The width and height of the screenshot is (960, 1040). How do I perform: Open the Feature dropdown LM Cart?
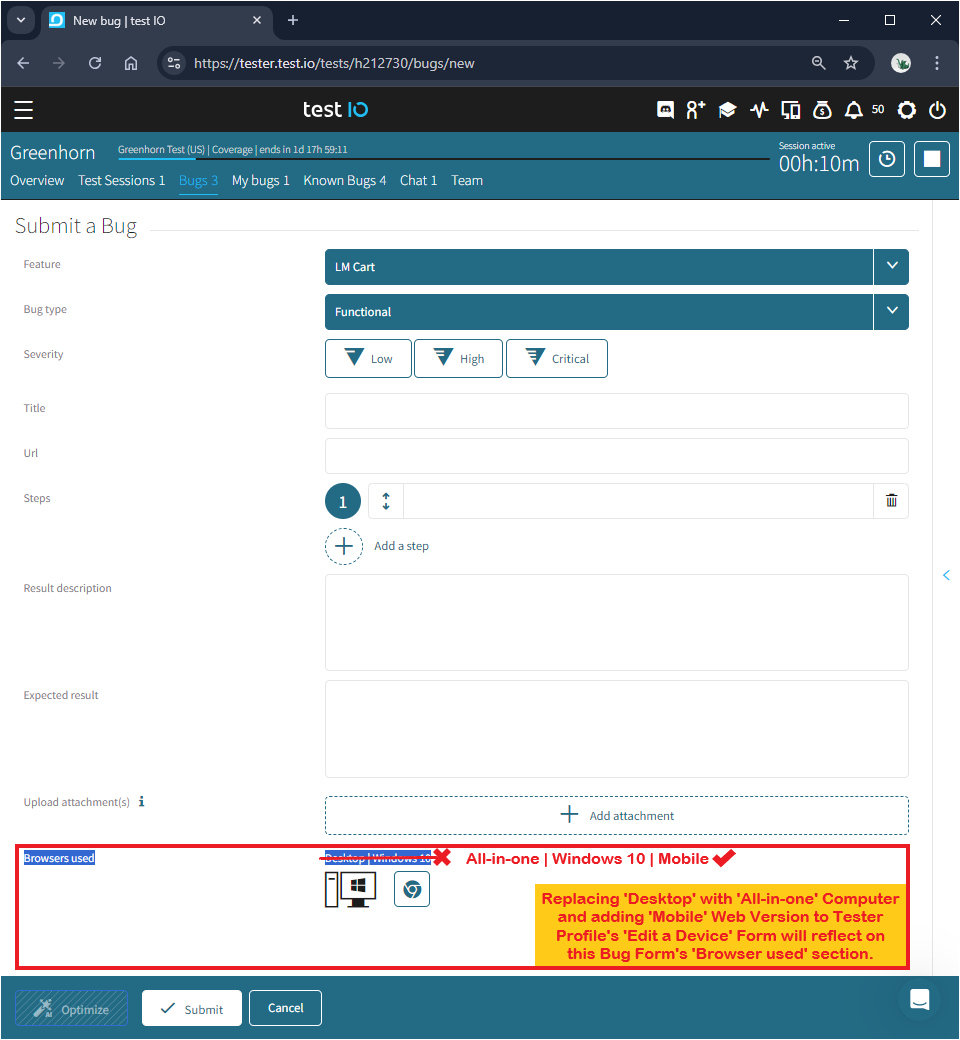pyautogui.click(x=598, y=267)
